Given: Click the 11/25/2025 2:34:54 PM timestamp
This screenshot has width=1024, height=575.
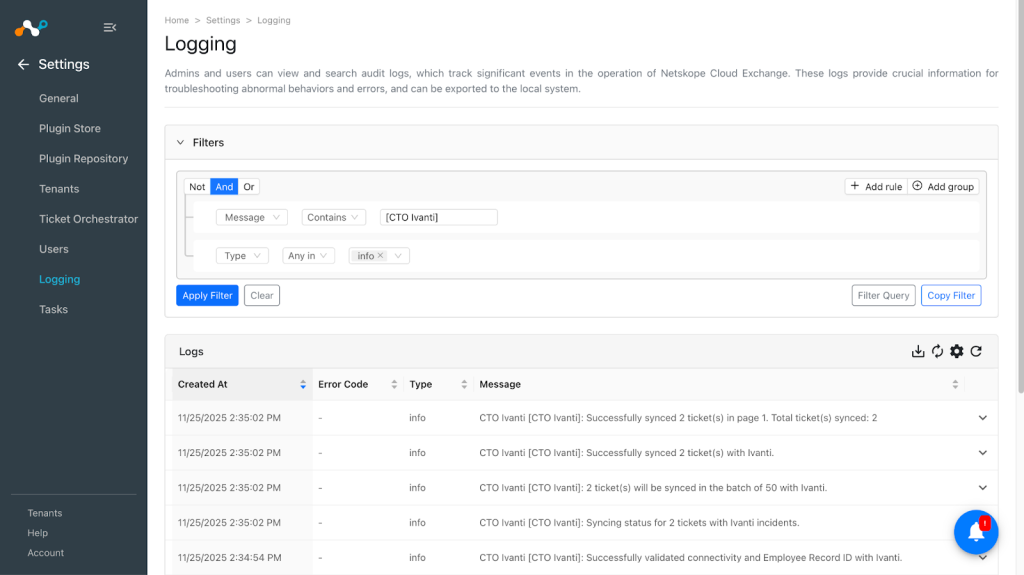Looking at the screenshot, I should [x=229, y=558].
